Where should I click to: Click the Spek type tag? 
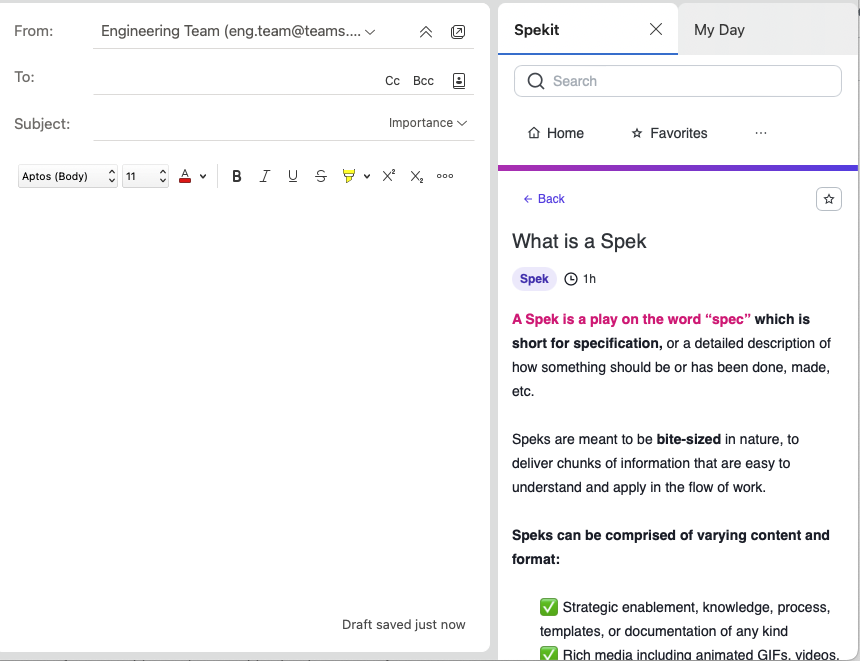534,279
